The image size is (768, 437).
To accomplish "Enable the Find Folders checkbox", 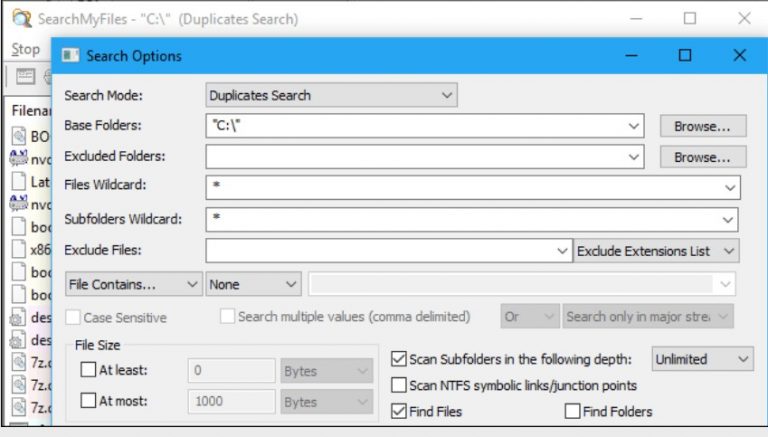I will (572, 411).
